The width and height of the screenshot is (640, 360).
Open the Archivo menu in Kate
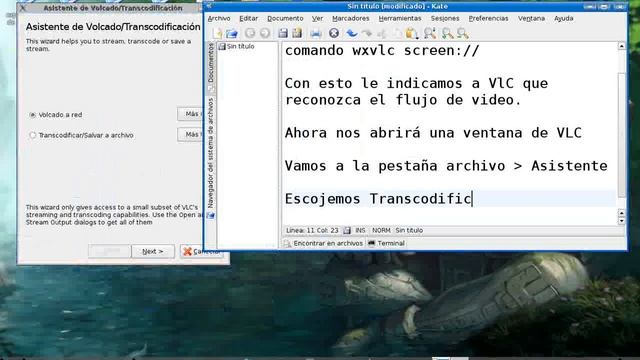click(219, 18)
